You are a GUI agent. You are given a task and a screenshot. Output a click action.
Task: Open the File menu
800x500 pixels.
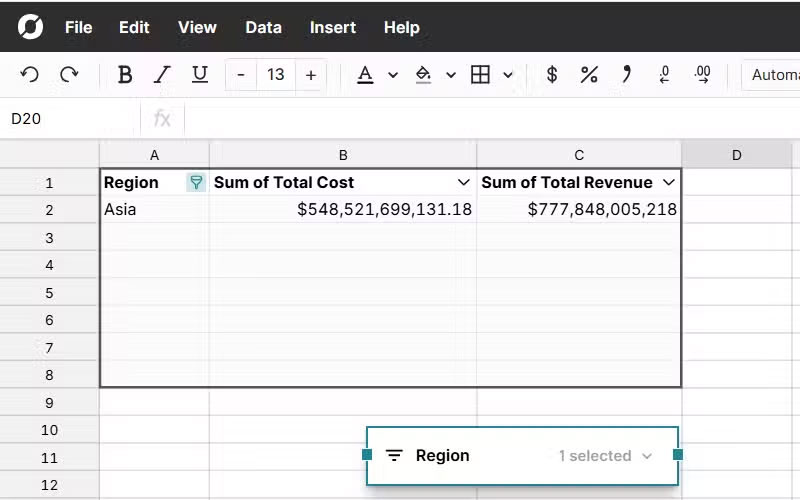(79, 27)
